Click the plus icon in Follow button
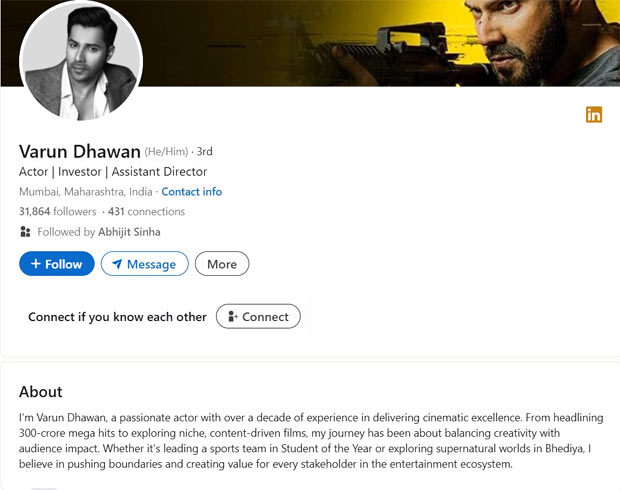620x490 pixels. pyautogui.click(x=36, y=264)
